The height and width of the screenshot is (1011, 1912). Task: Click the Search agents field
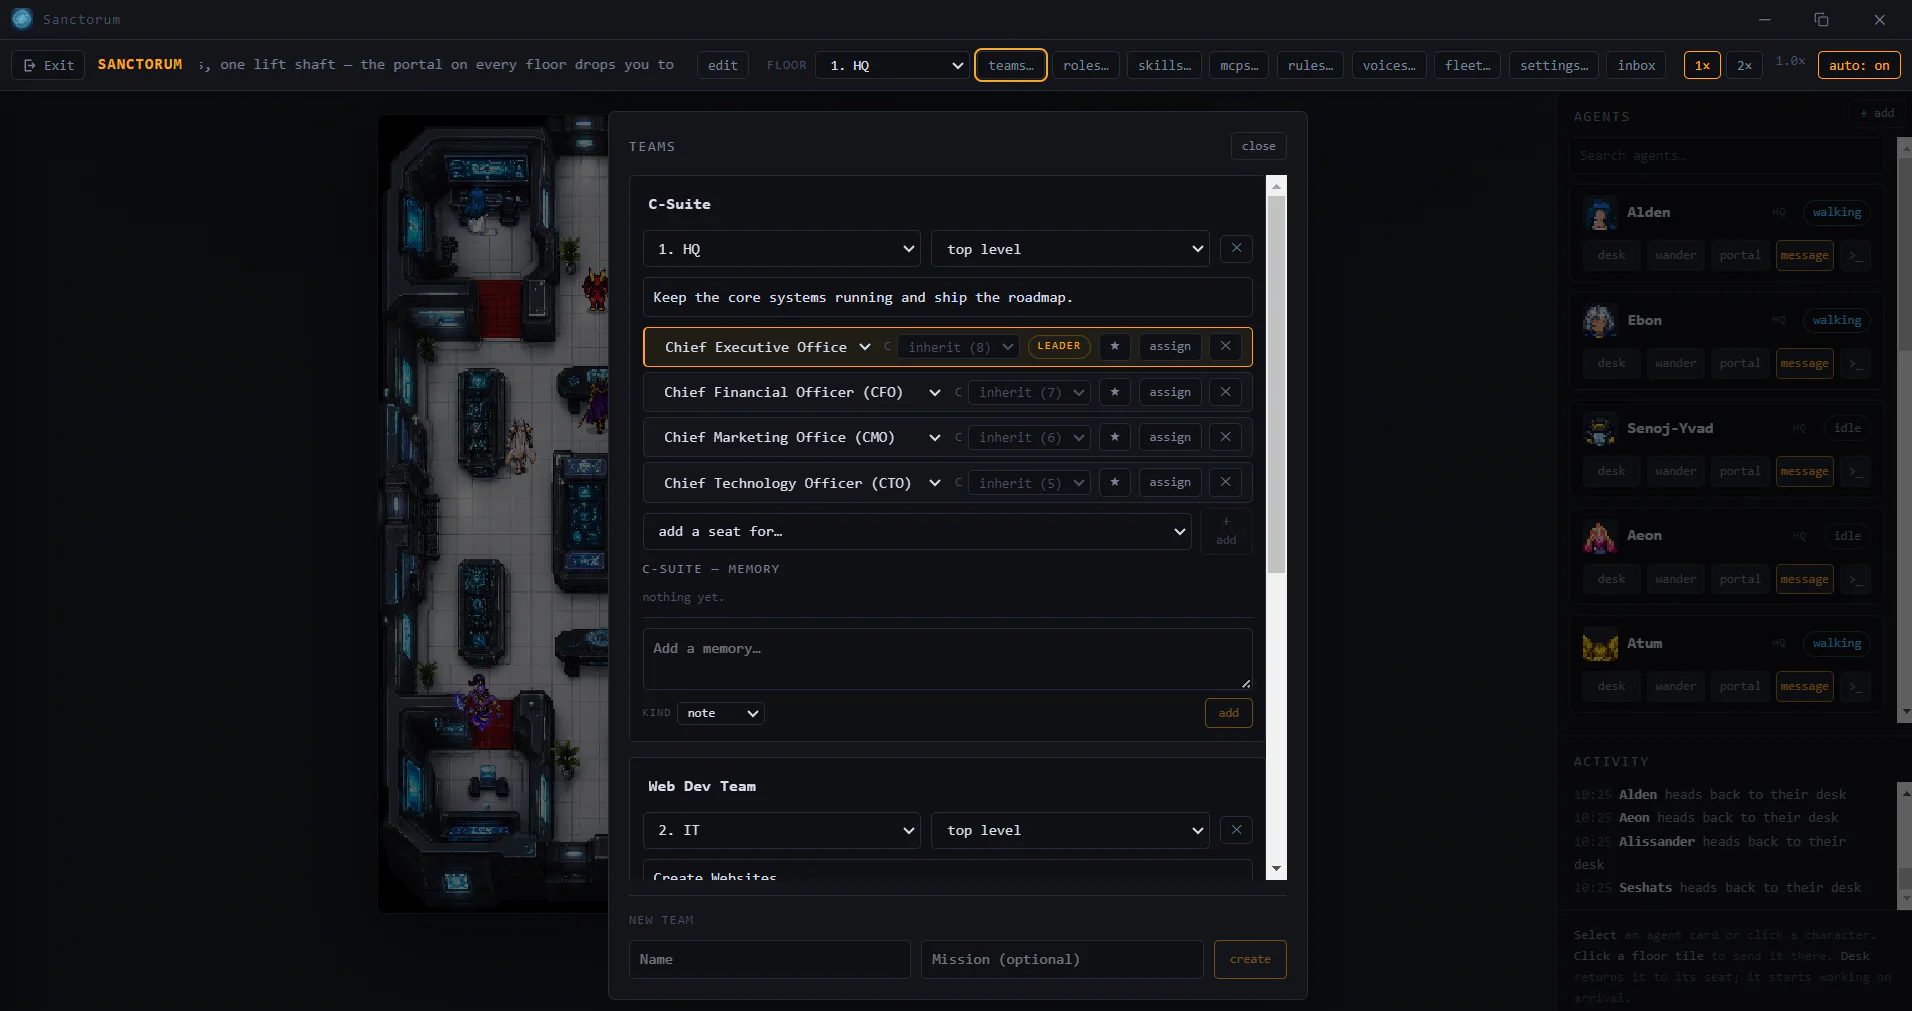point(1726,156)
